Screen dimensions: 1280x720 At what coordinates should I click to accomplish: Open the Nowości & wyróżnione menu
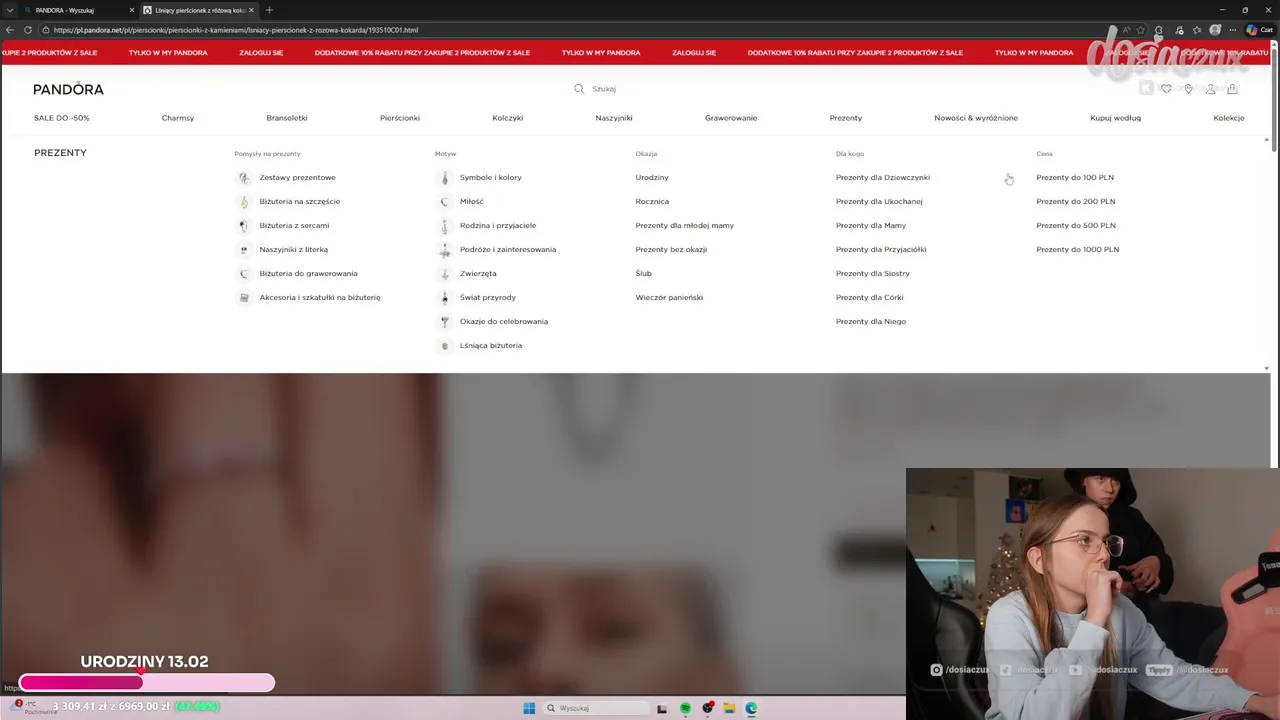[976, 118]
